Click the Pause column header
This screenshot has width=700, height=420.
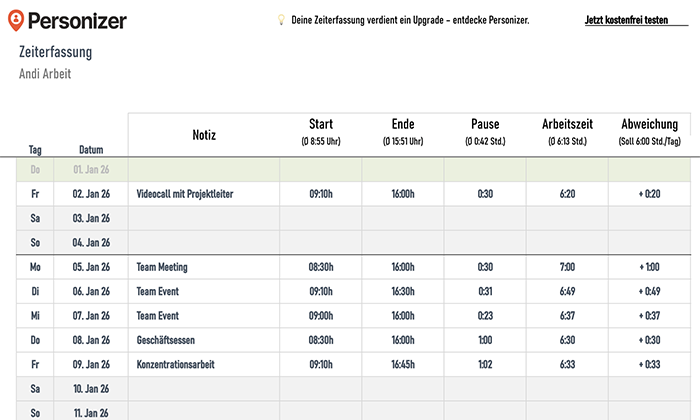(x=485, y=132)
